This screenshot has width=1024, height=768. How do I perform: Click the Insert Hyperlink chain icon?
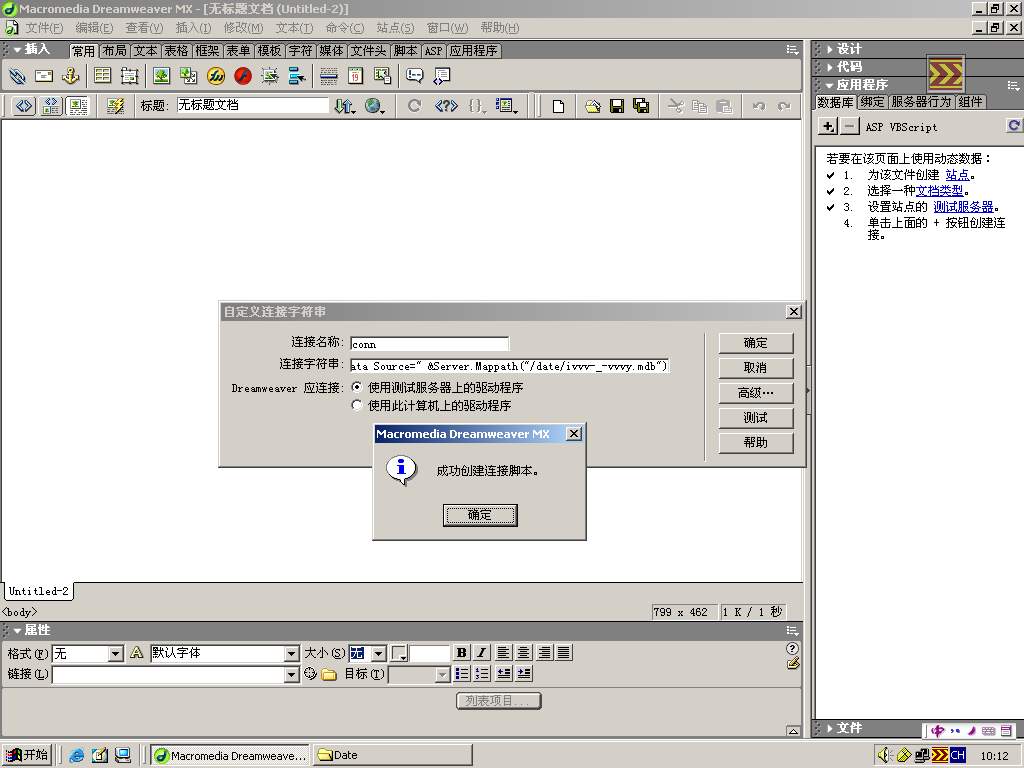click(x=17, y=76)
